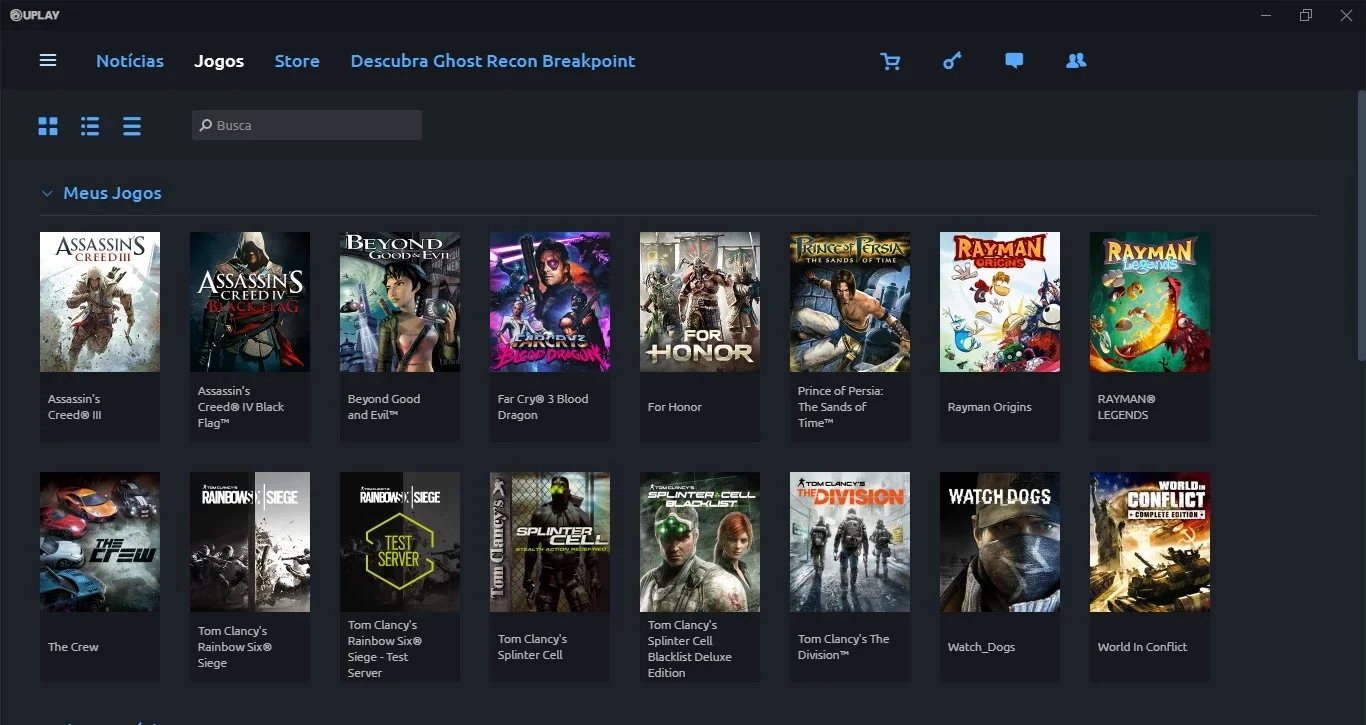Switch to large grid view
The height and width of the screenshot is (725, 1366).
pyautogui.click(x=48, y=126)
